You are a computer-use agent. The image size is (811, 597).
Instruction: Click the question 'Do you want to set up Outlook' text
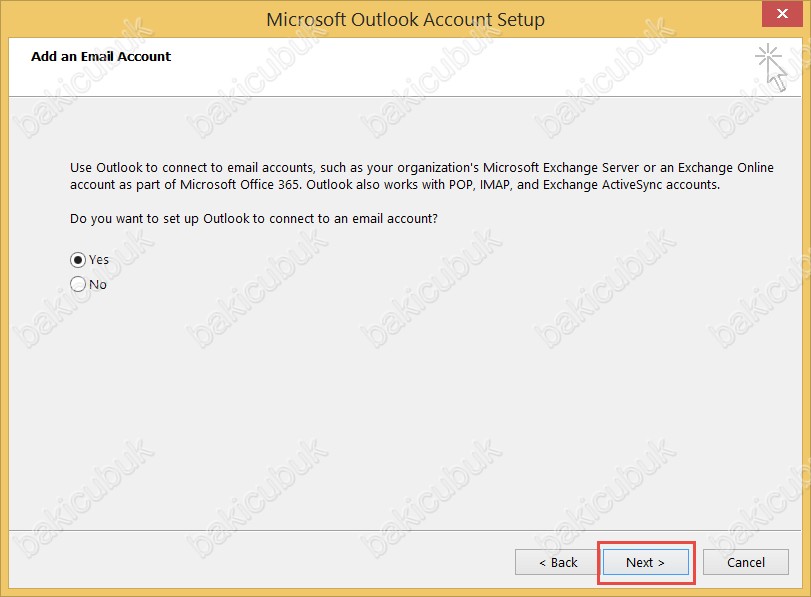(x=253, y=219)
